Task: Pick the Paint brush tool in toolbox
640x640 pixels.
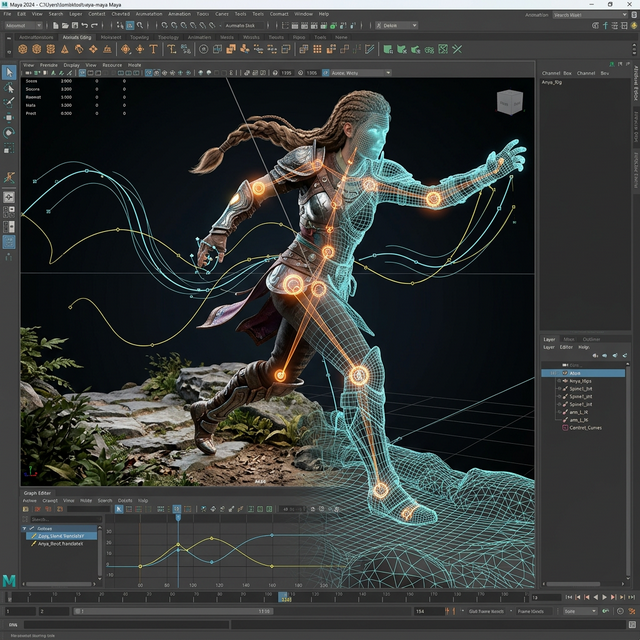Action: pyautogui.click(x=9, y=102)
